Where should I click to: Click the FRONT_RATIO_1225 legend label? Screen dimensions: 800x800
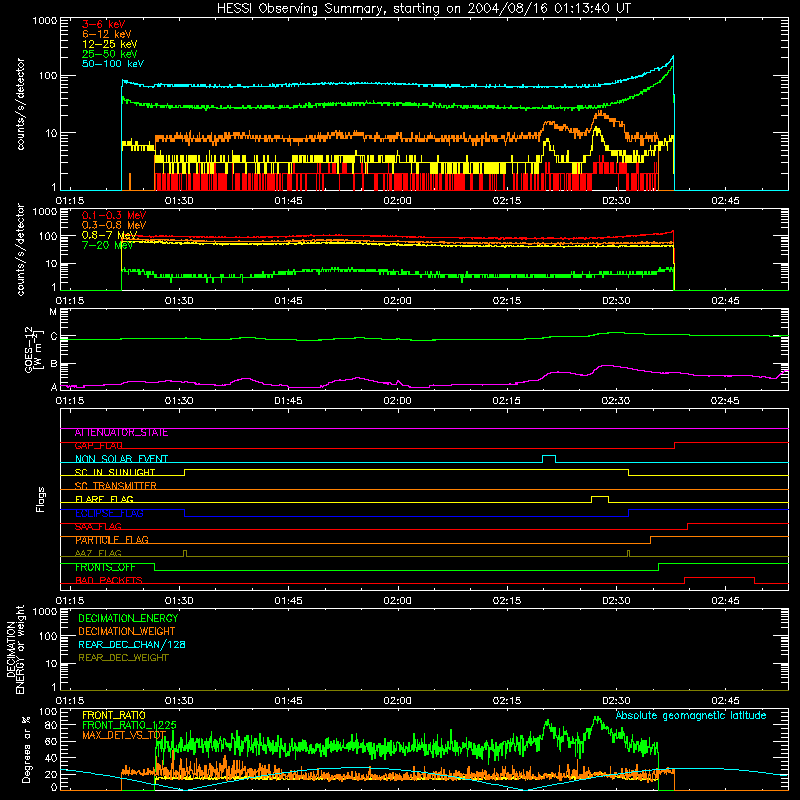click(x=129, y=725)
